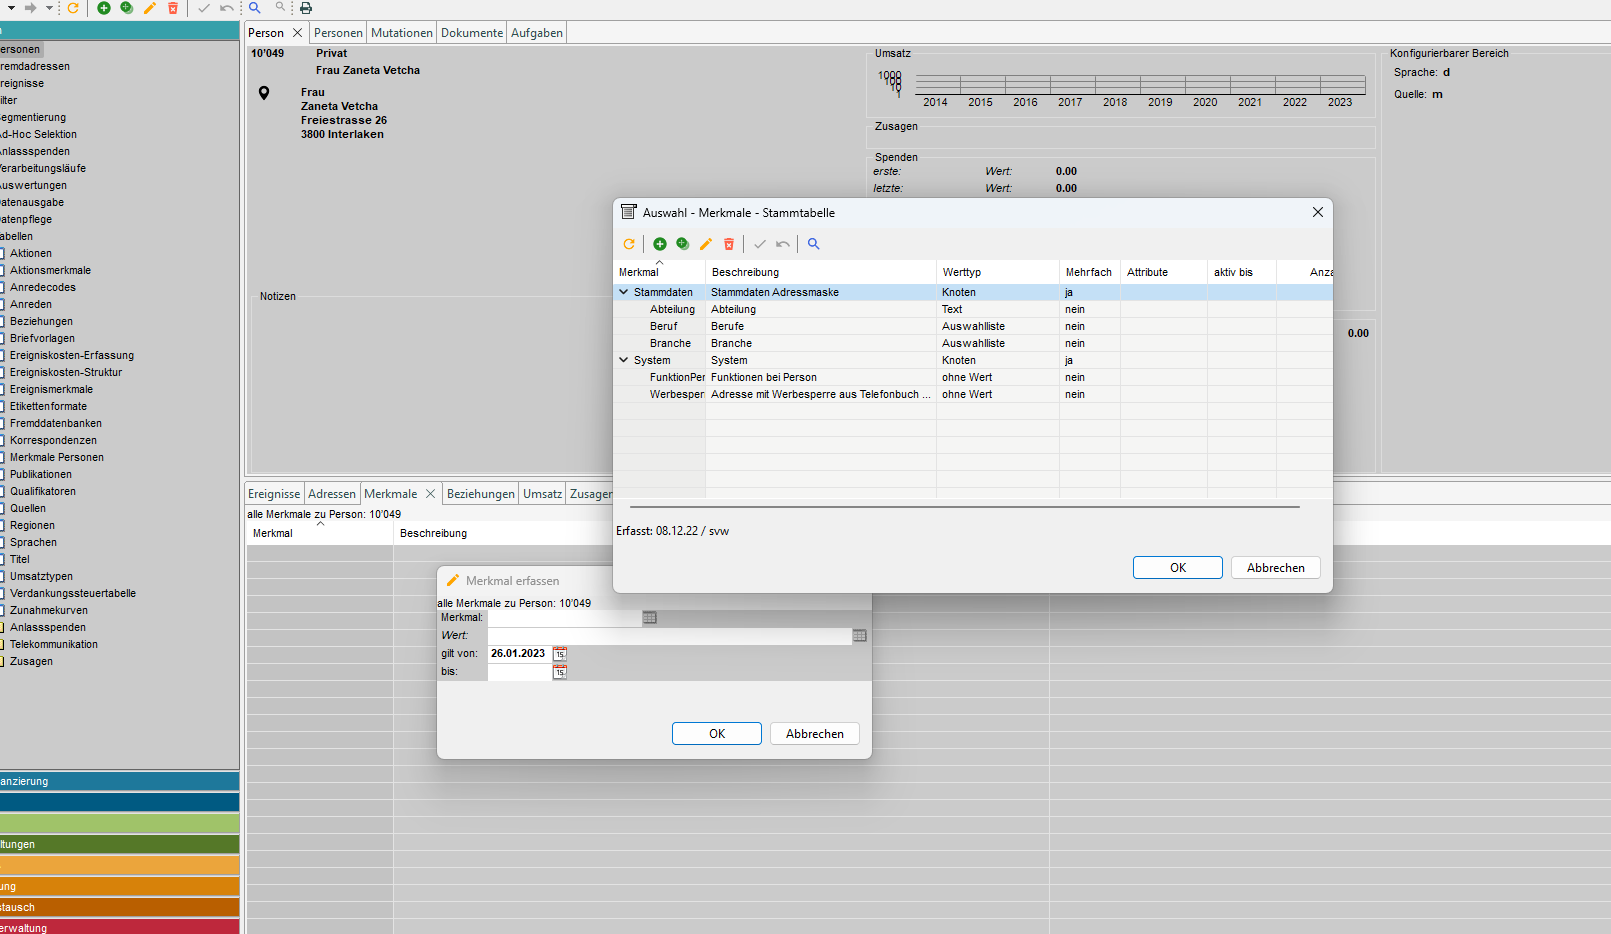The width and height of the screenshot is (1611, 934).
Task: Open the Beziehungen tab in the lower panel
Action: point(480,494)
